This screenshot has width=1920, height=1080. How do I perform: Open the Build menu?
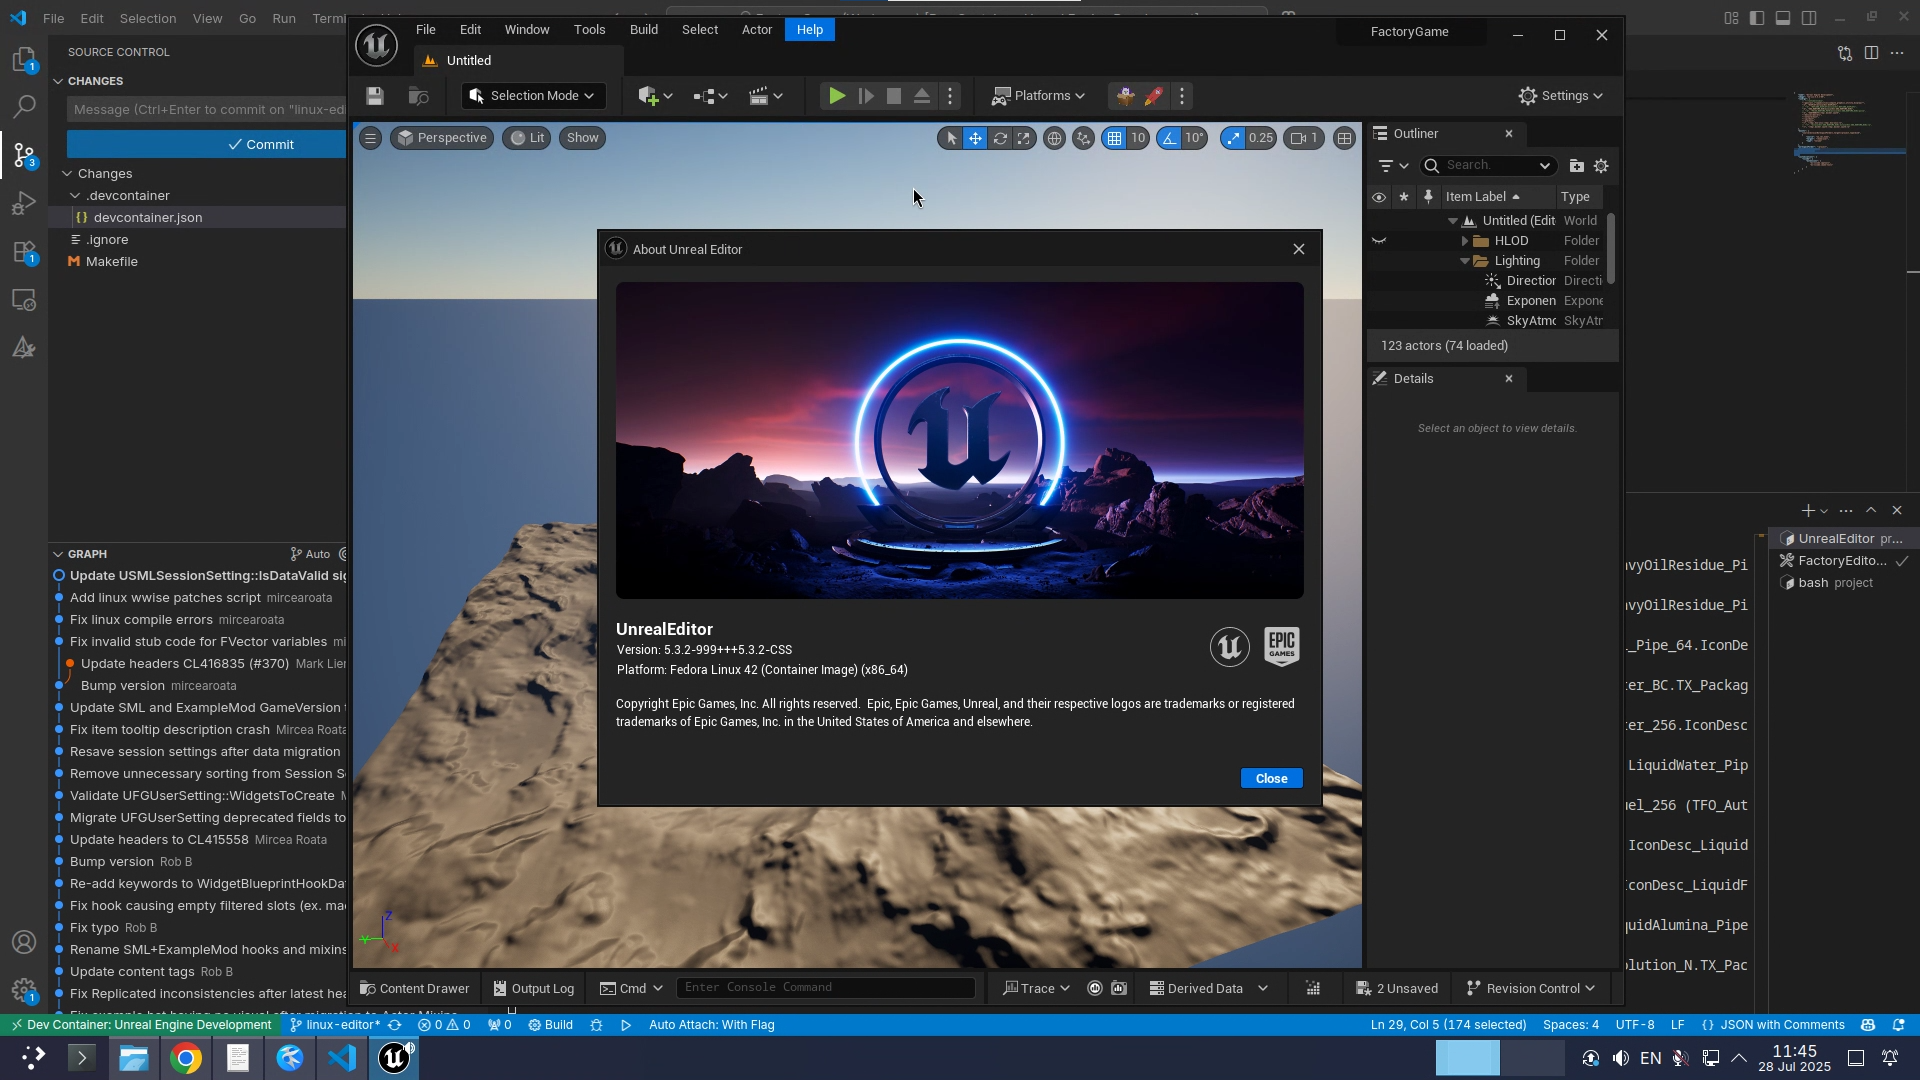[643, 30]
